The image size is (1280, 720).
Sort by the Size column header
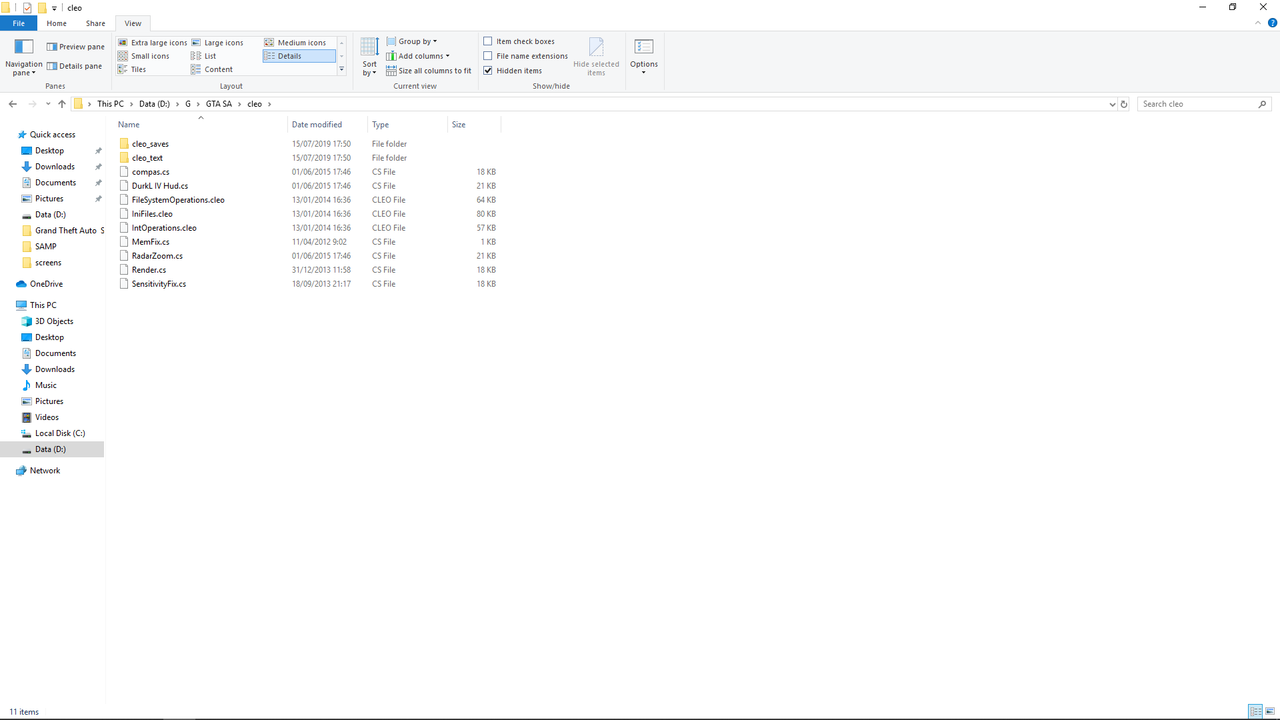point(473,125)
